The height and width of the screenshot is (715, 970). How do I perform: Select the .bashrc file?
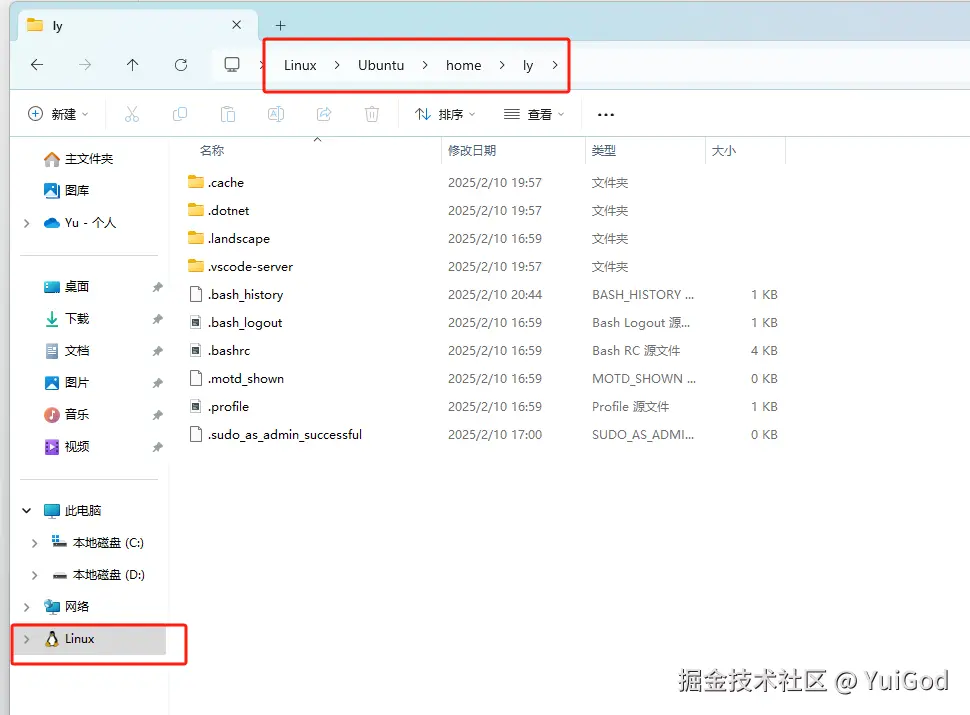tap(219, 351)
